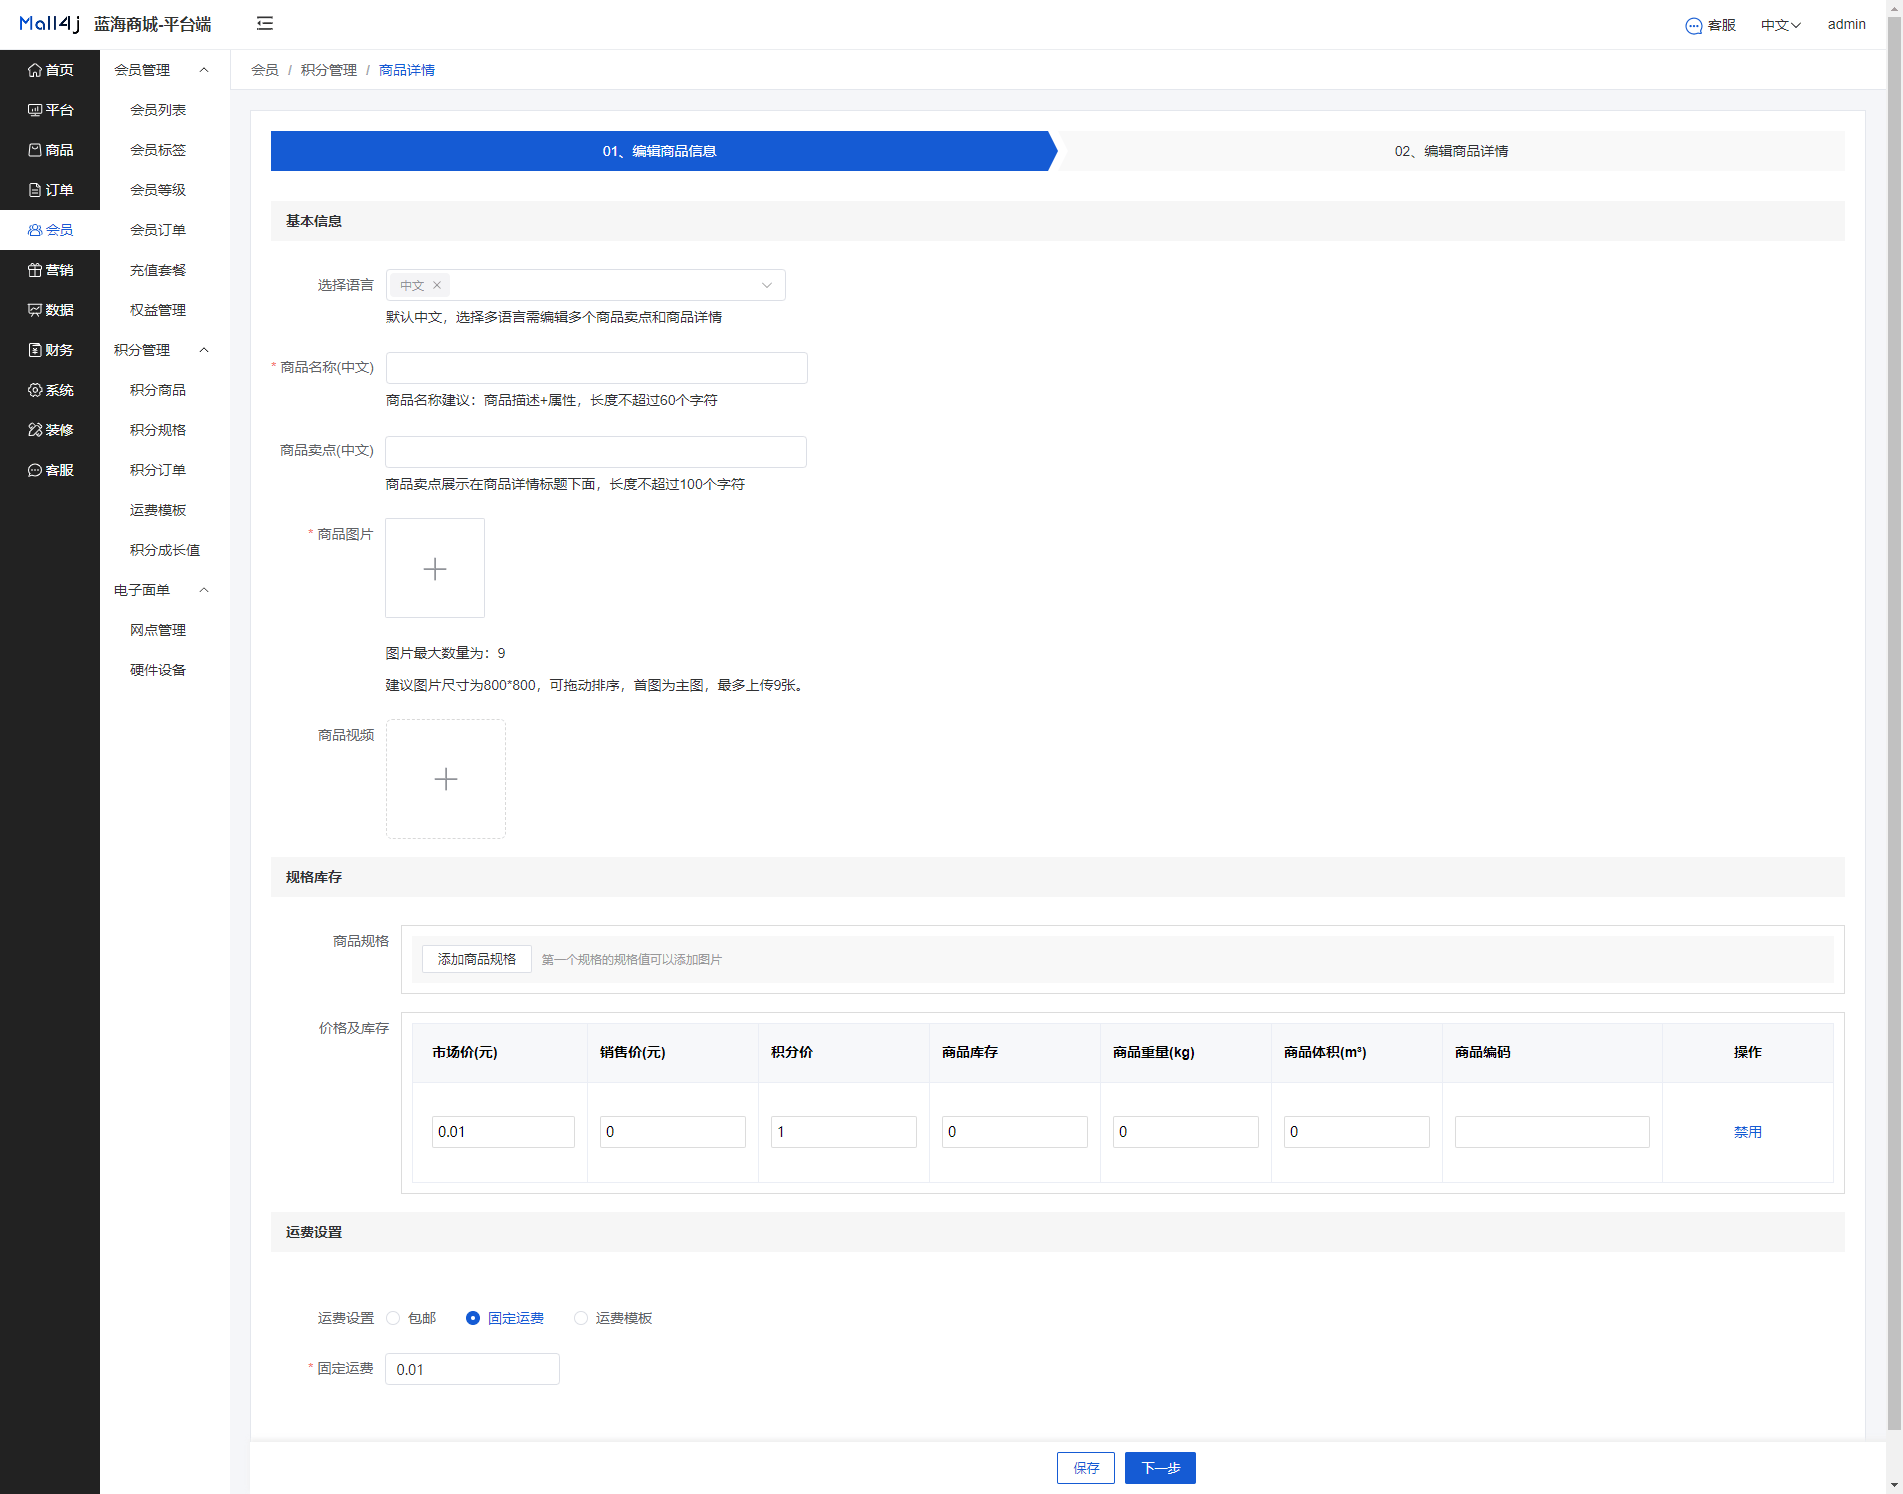Add a product image with plus box
This screenshot has width=1903, height=1494.
pyautogui.click(x=435, y=568)
